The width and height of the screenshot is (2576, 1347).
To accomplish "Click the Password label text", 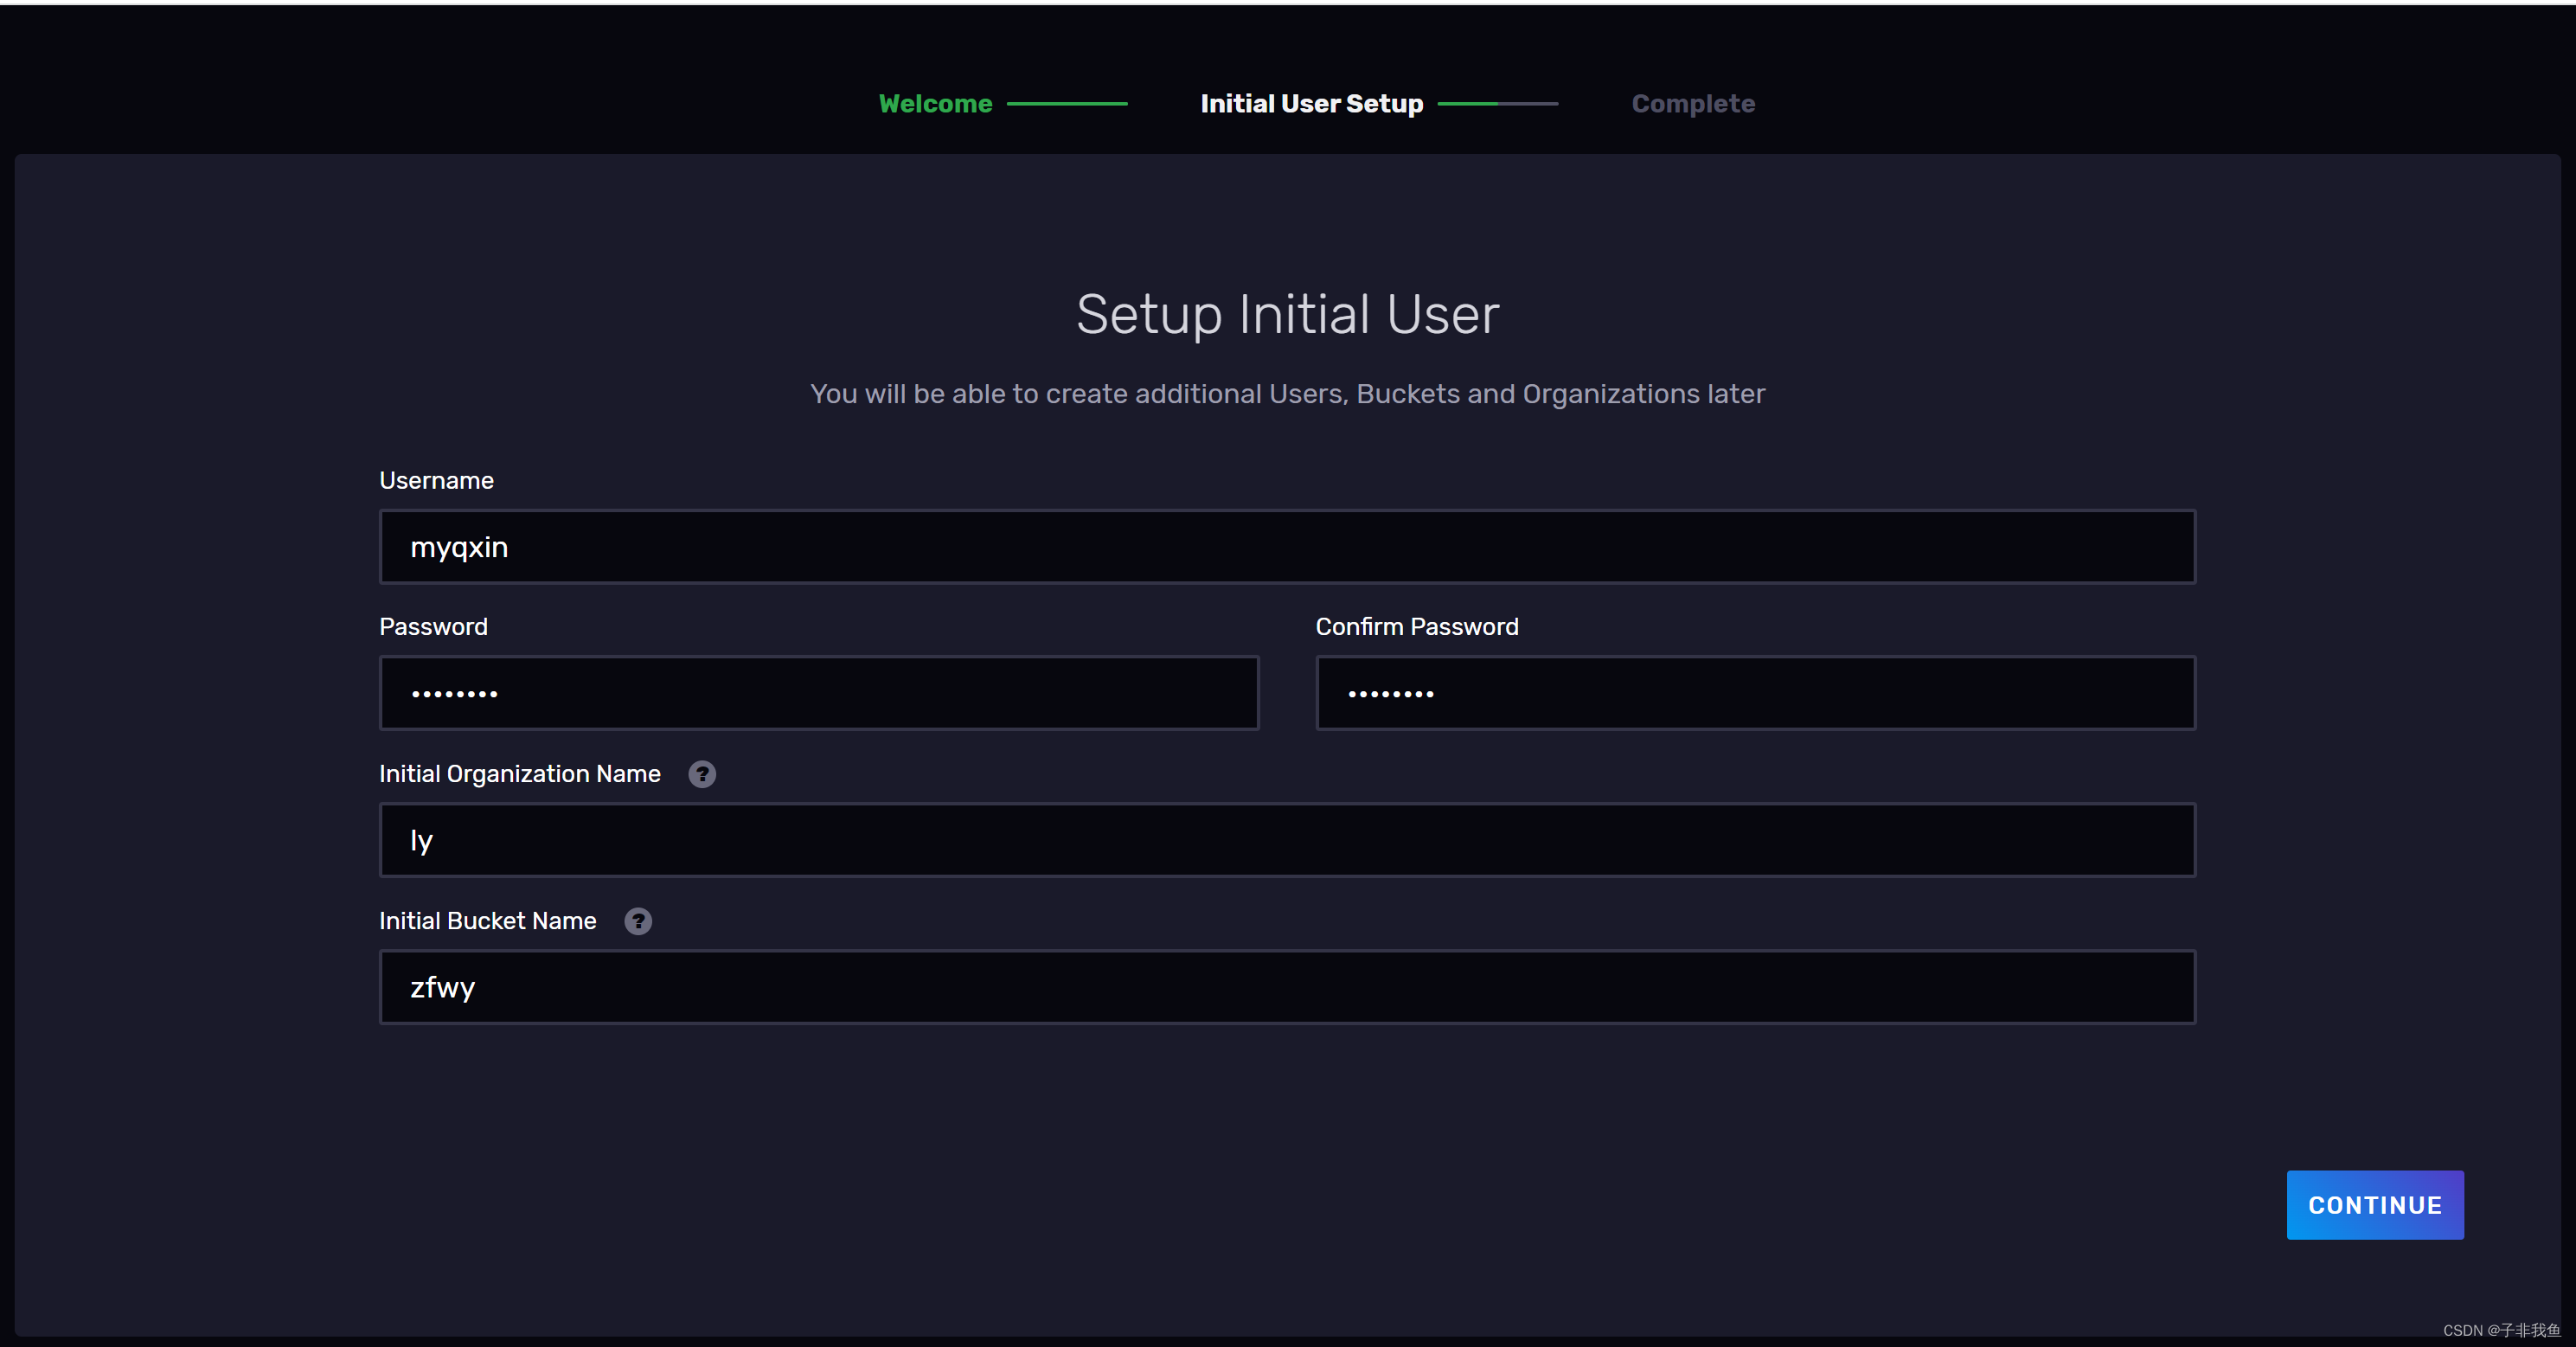I will pos(433,627).
